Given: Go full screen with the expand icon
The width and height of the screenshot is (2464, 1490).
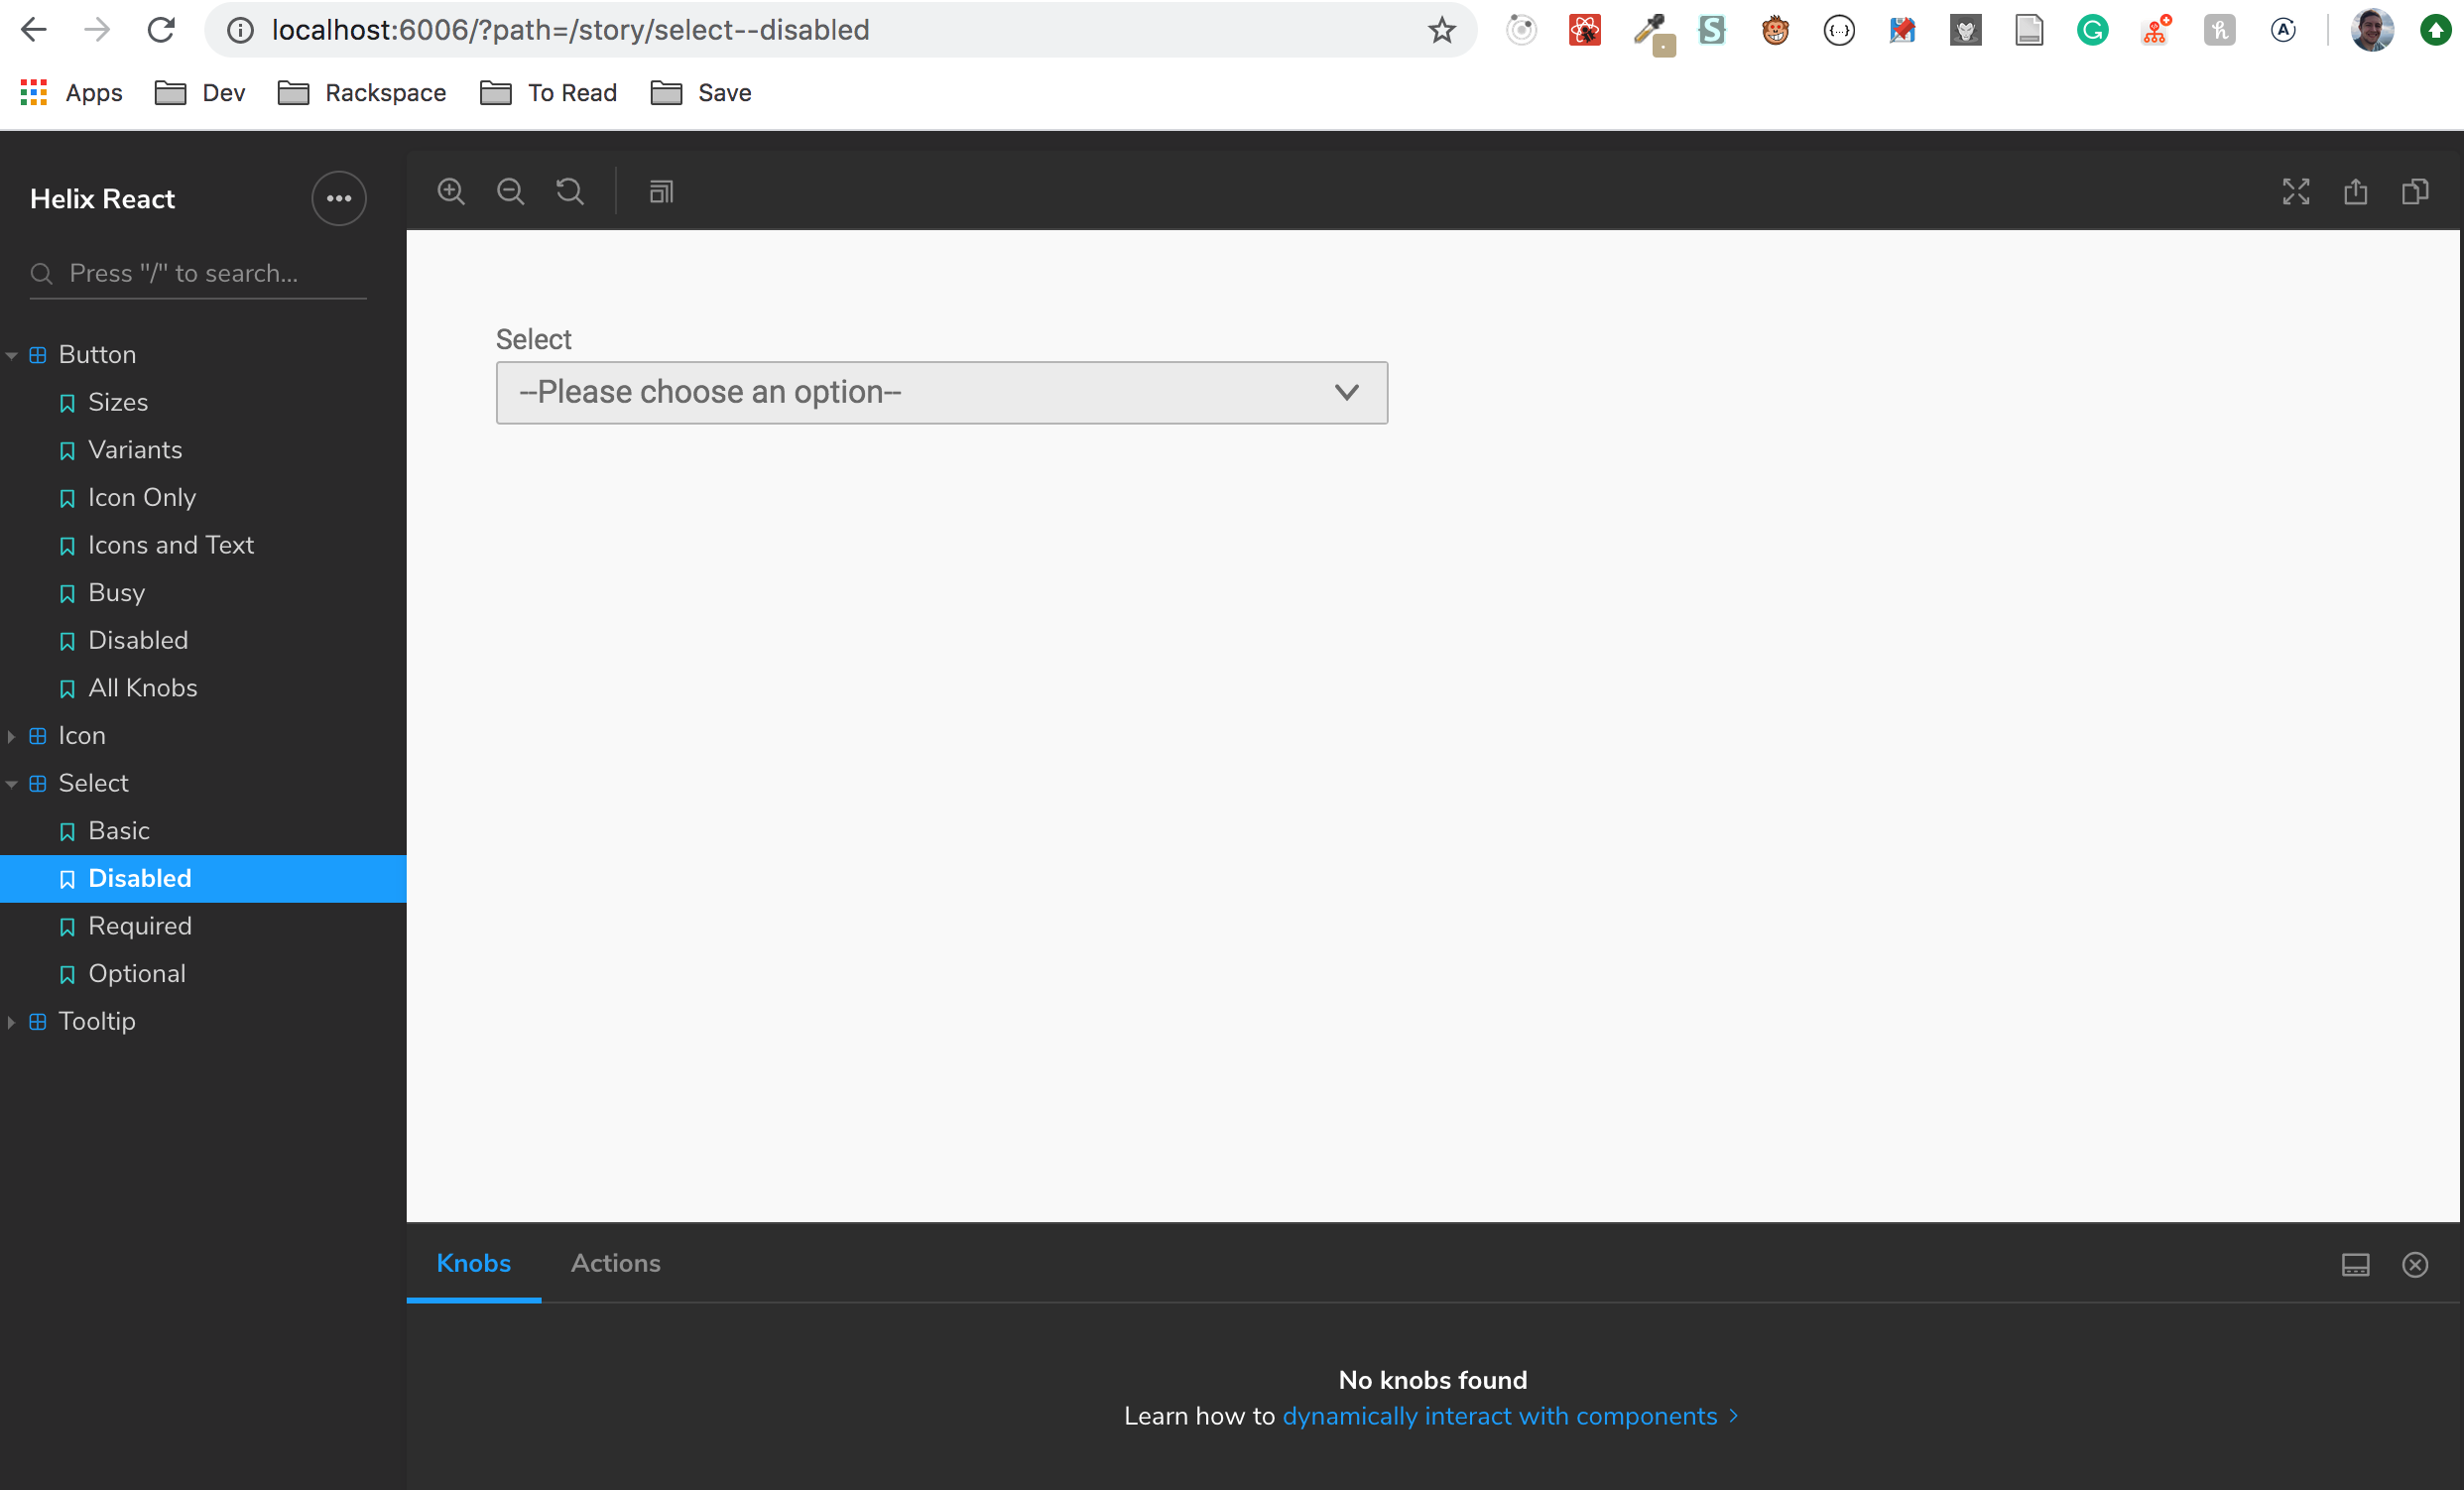Looking at the screenshot, I should tap(2295, 191).
